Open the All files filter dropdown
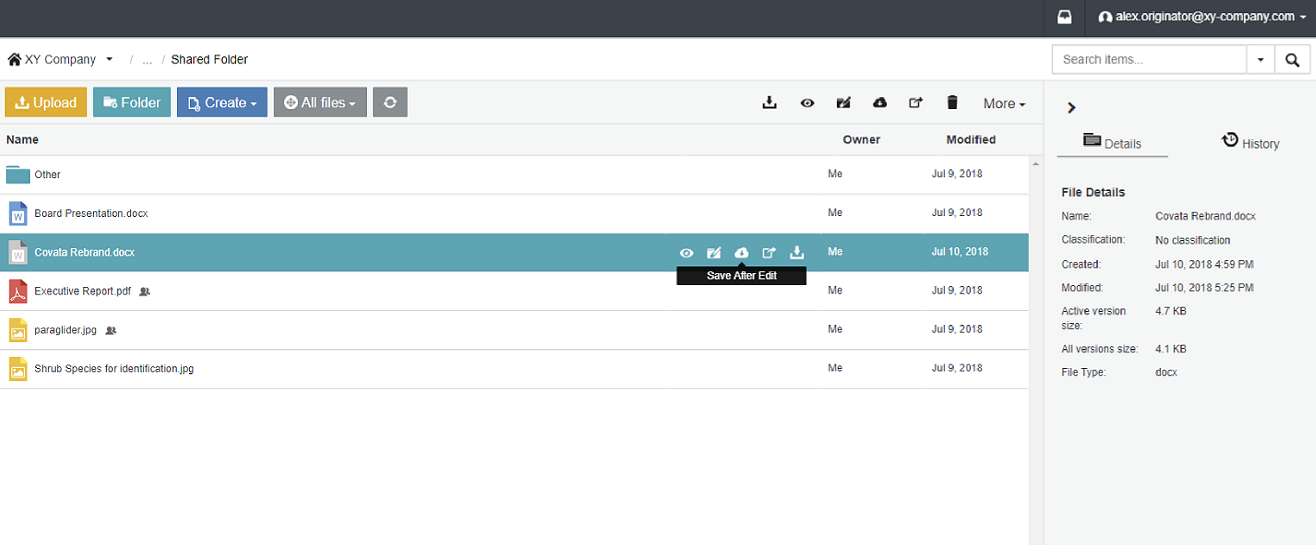 320,102
